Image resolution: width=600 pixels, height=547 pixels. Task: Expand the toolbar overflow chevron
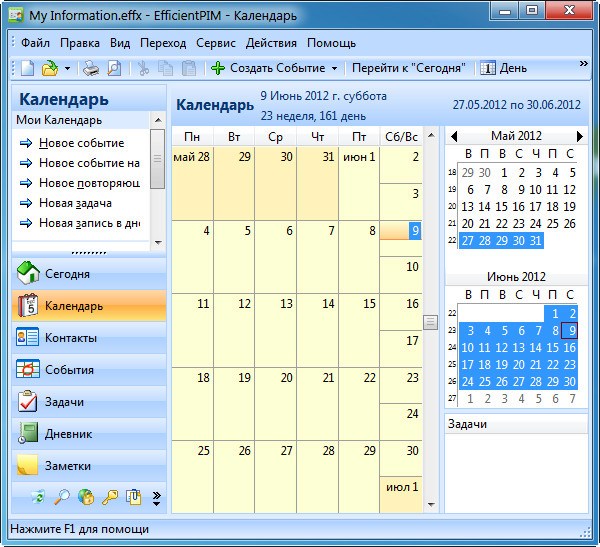(584, 64)
